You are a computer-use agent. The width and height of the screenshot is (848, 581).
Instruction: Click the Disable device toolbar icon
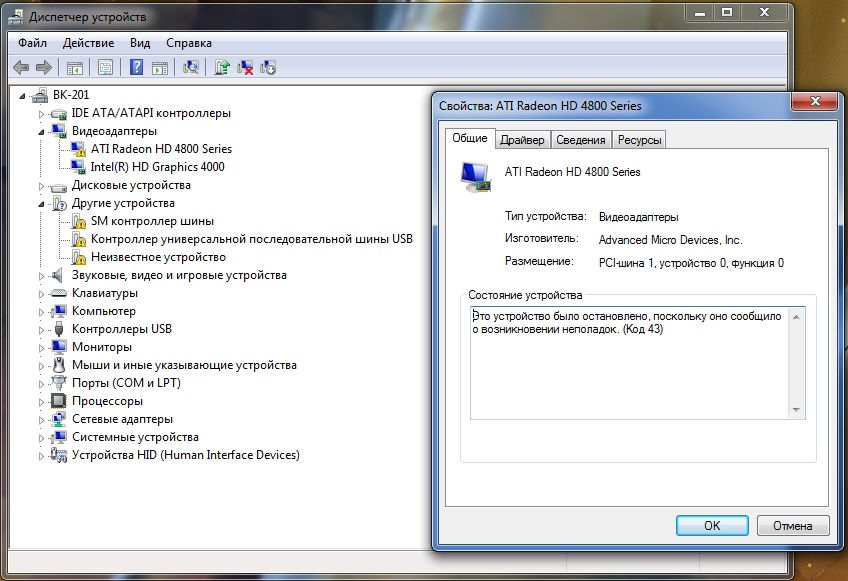click(268, 68)
